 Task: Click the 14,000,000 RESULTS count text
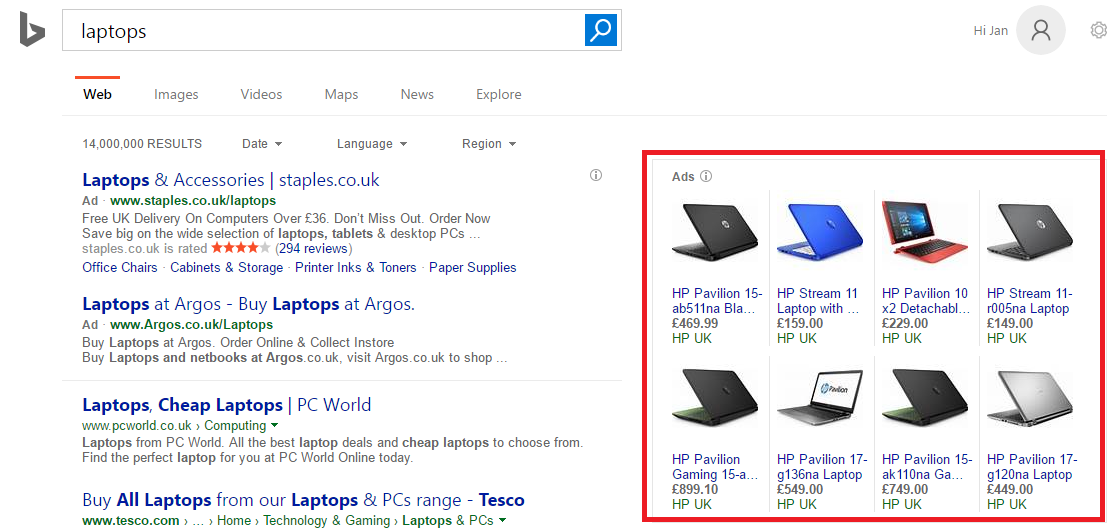[142, 143]
